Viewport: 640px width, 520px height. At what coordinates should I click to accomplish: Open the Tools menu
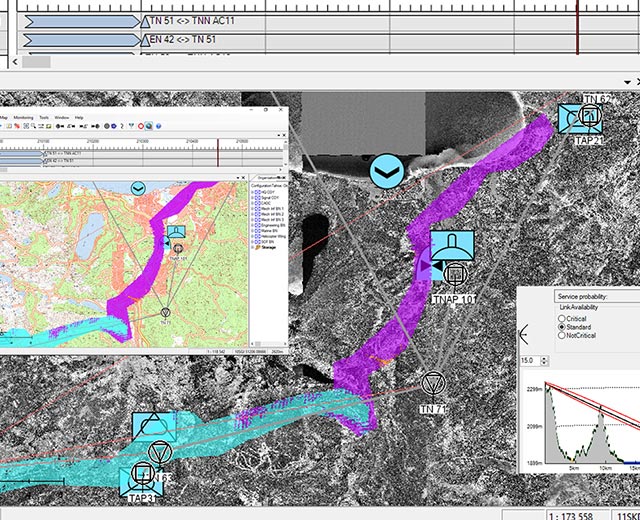coord(43,117)
